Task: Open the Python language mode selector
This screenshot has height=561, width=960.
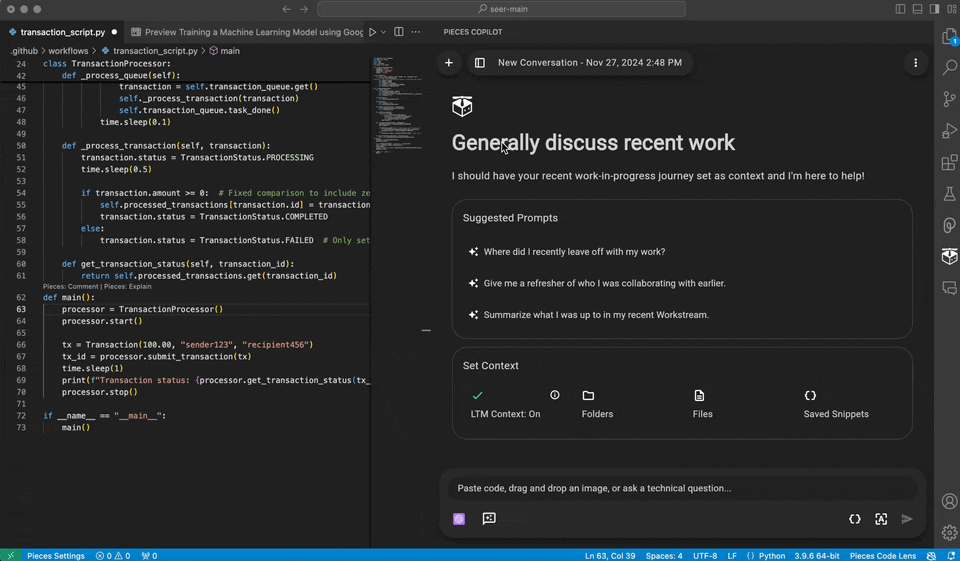Action: [x=771, y=555]
